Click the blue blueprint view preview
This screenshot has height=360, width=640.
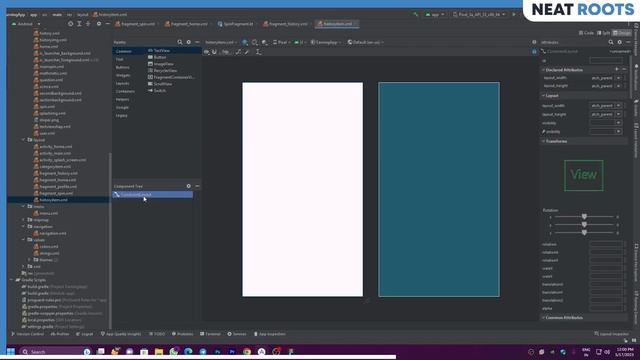click(x=439, y=189)
